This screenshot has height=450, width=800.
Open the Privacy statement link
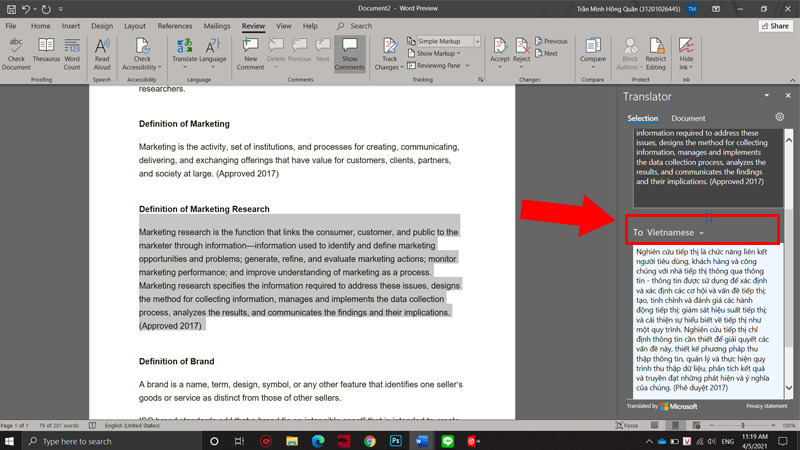pos(767,407)
